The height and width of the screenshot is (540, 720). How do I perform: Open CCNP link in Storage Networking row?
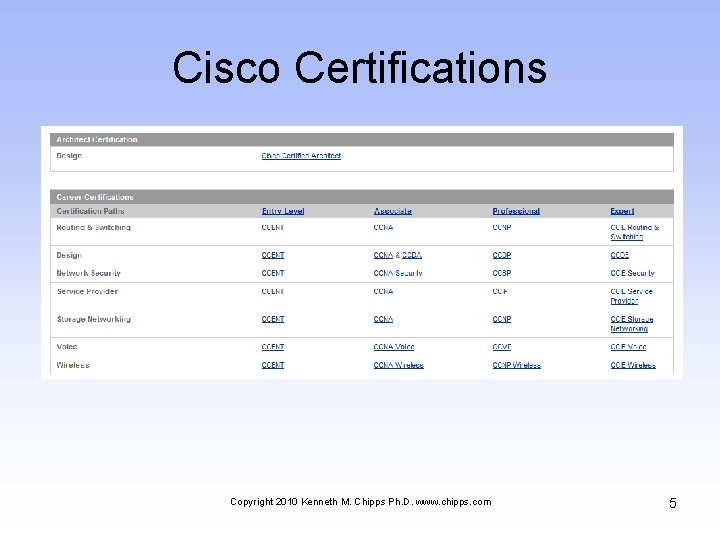[x=502, y=319]
